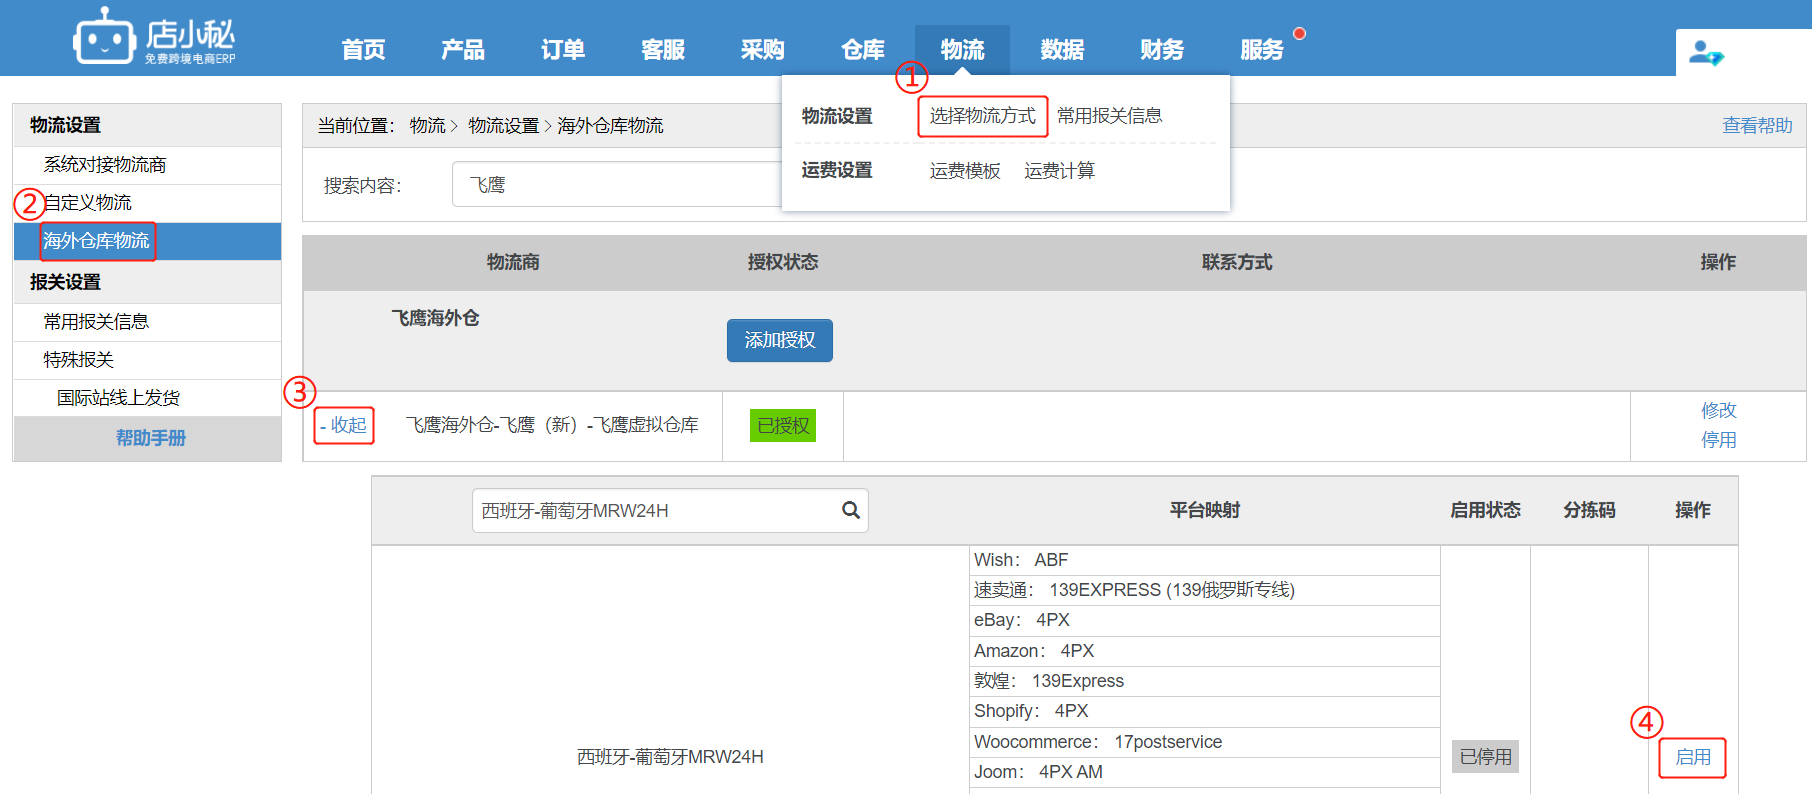Click breadcrumb 物流设置
Viewport: 1812px width, 794px height.
click(x=504, y=126)
